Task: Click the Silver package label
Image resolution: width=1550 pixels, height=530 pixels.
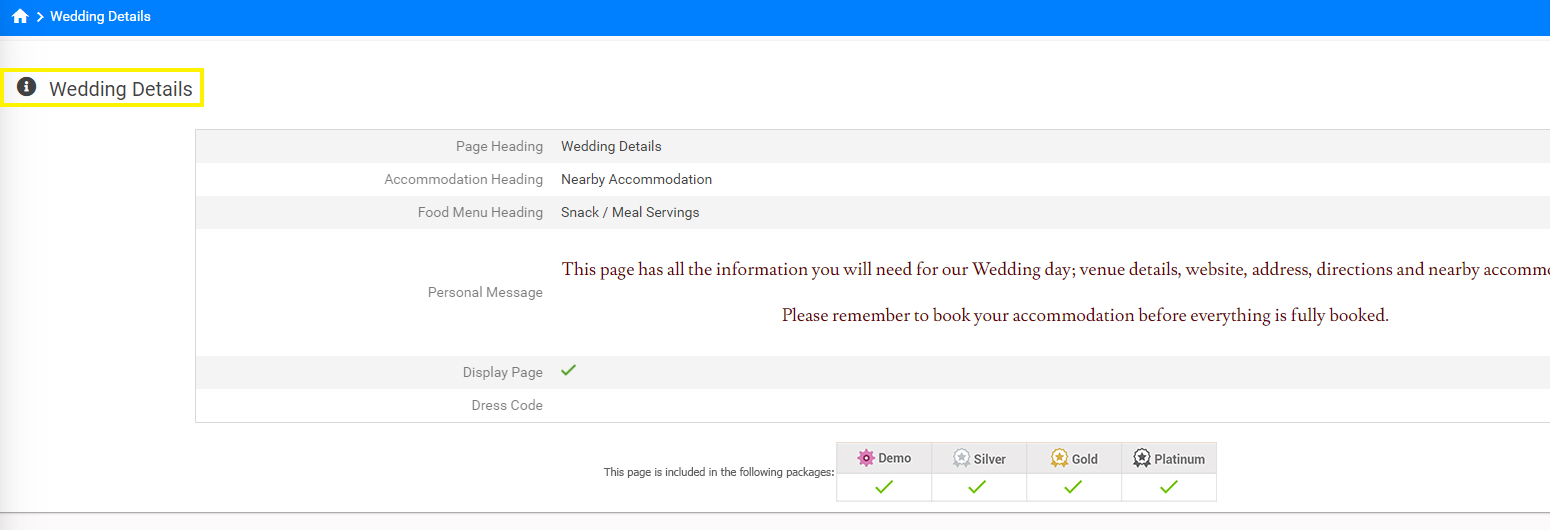Action: click(x=990, y=460)
